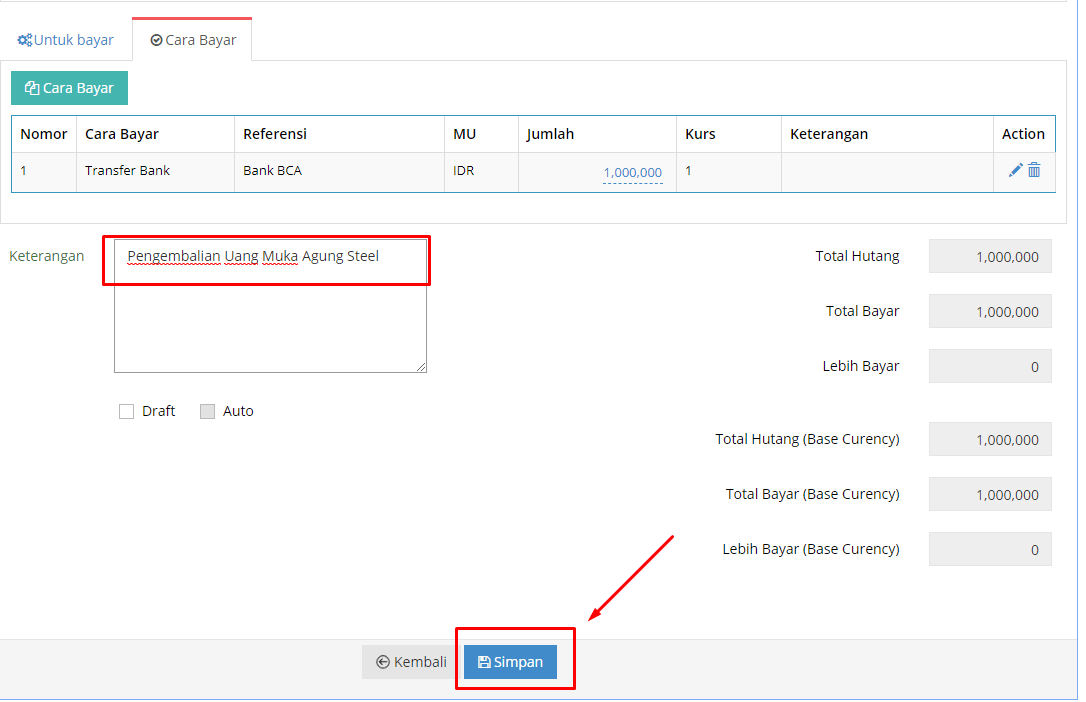Edit the 1,000,000 Jumlah amount link

[x=632, y=173]
